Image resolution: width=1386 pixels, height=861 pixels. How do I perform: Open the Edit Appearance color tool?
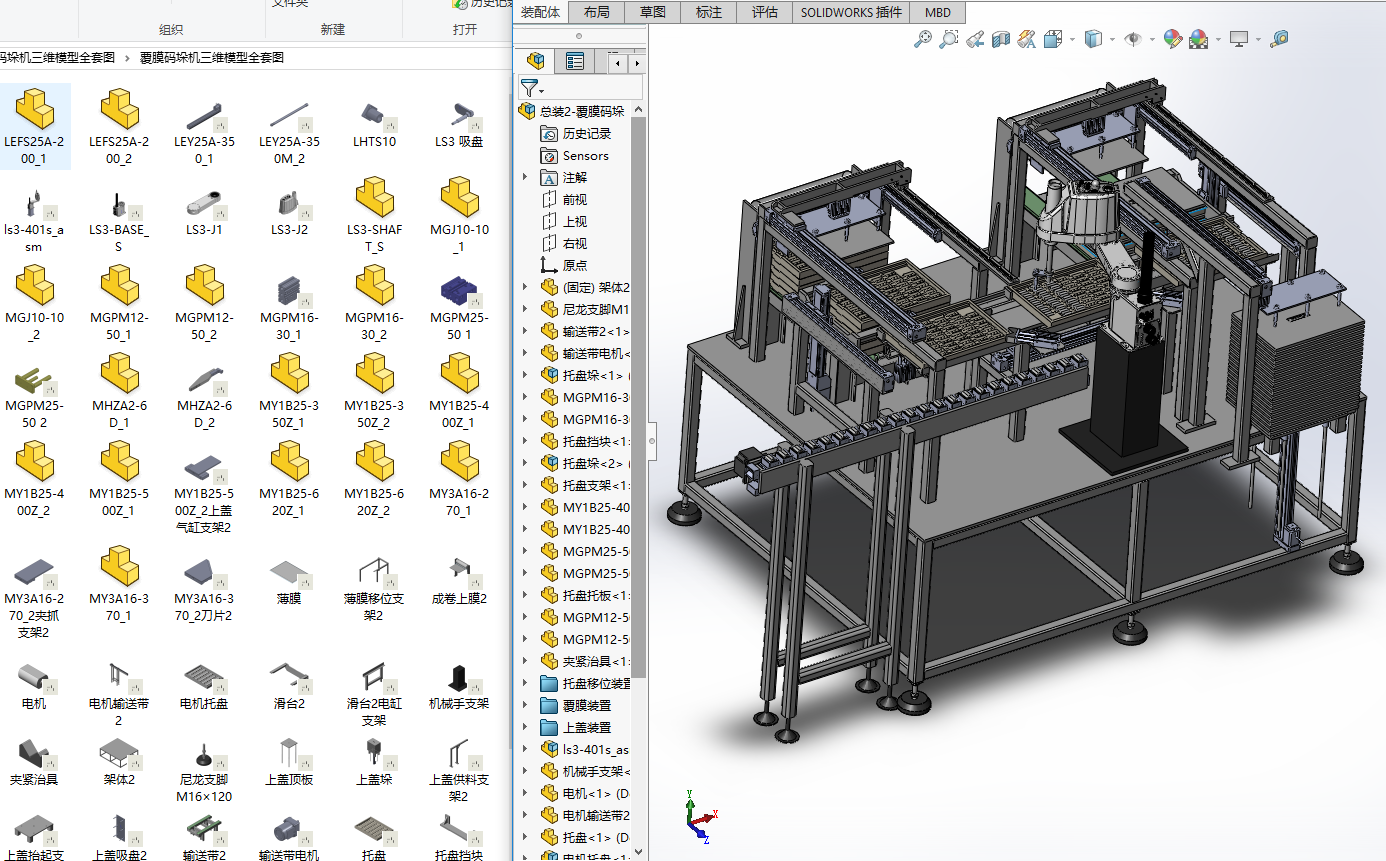coord(1172,39)
